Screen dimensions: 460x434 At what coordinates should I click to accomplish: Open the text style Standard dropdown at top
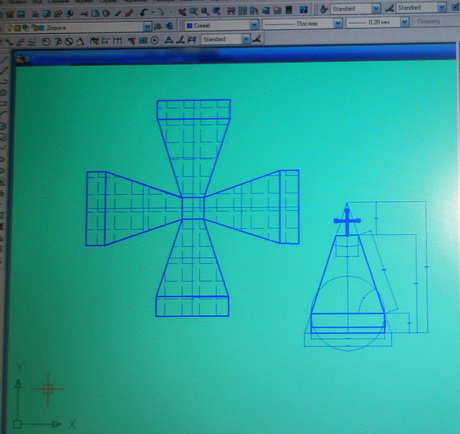(x=376, y=9)
